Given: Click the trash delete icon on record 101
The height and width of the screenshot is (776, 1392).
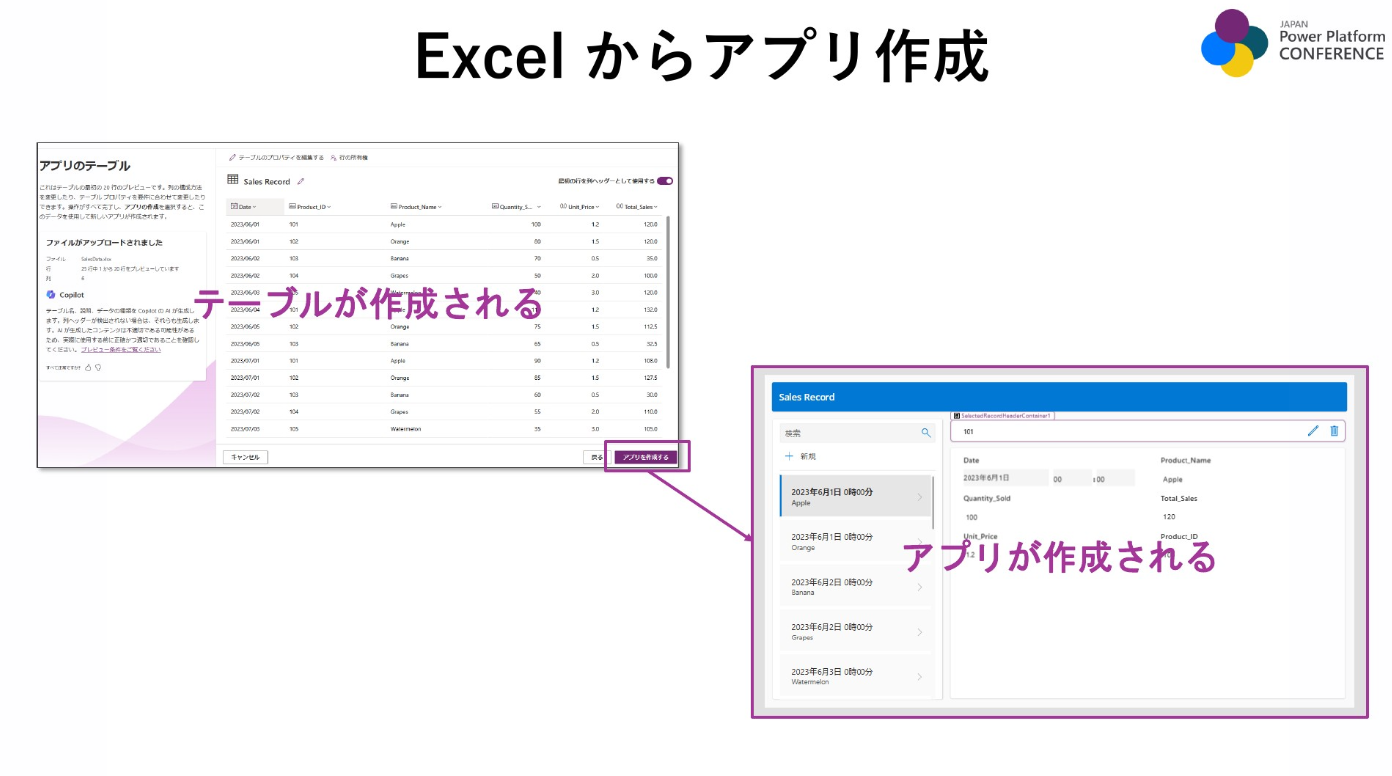Looking at the screenshot, I should [x=1334, y=431].
